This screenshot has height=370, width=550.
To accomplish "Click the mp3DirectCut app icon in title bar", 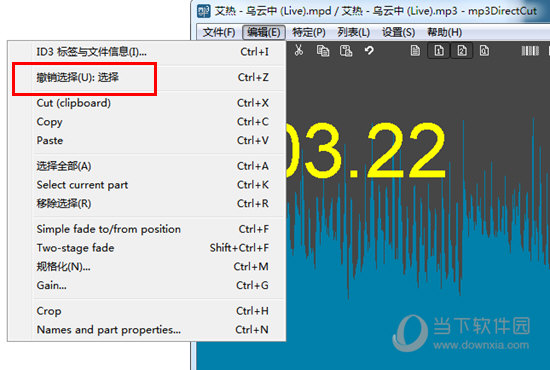I will click(204, 11).
